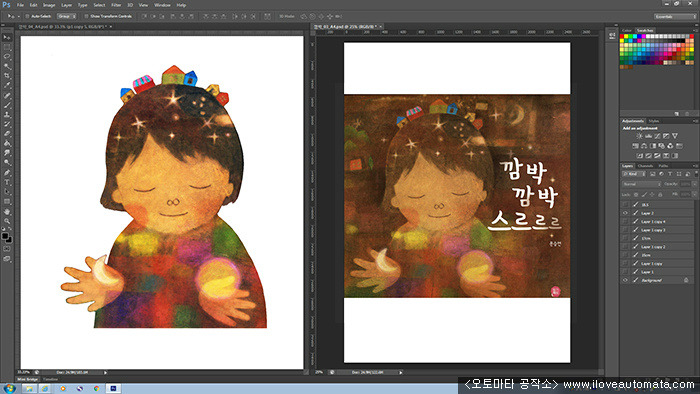Click the foreground color box
The width and height of the screenshot is (700, 394).
5,236
